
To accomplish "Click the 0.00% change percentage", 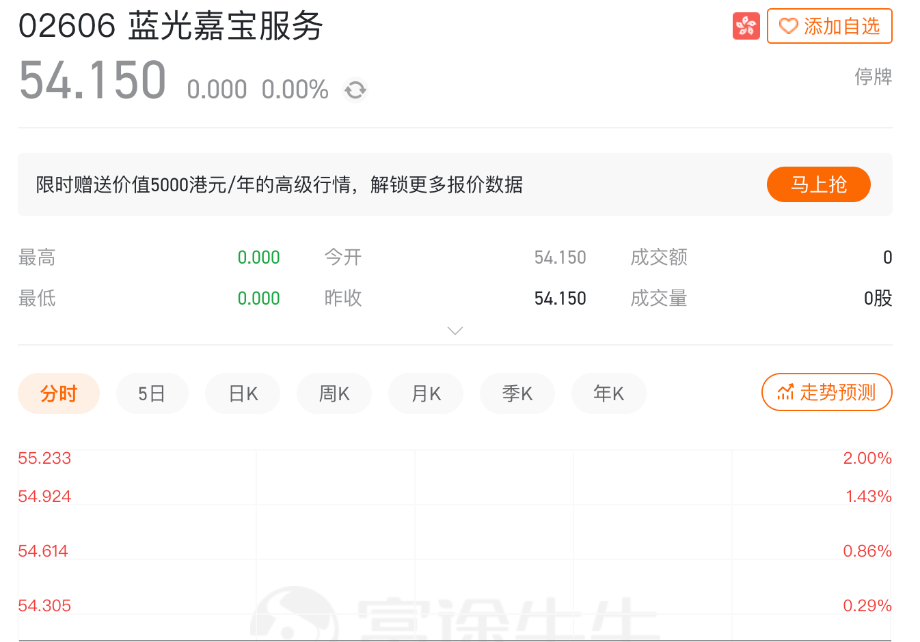I will [x=295, y=90].
